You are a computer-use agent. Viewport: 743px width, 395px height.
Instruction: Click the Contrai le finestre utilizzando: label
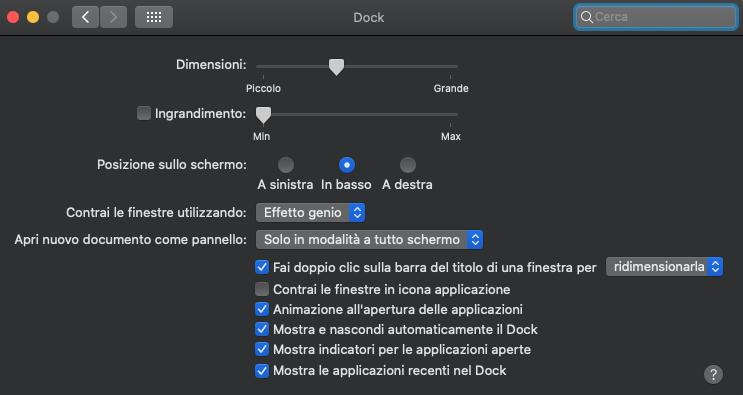point(156,213)
